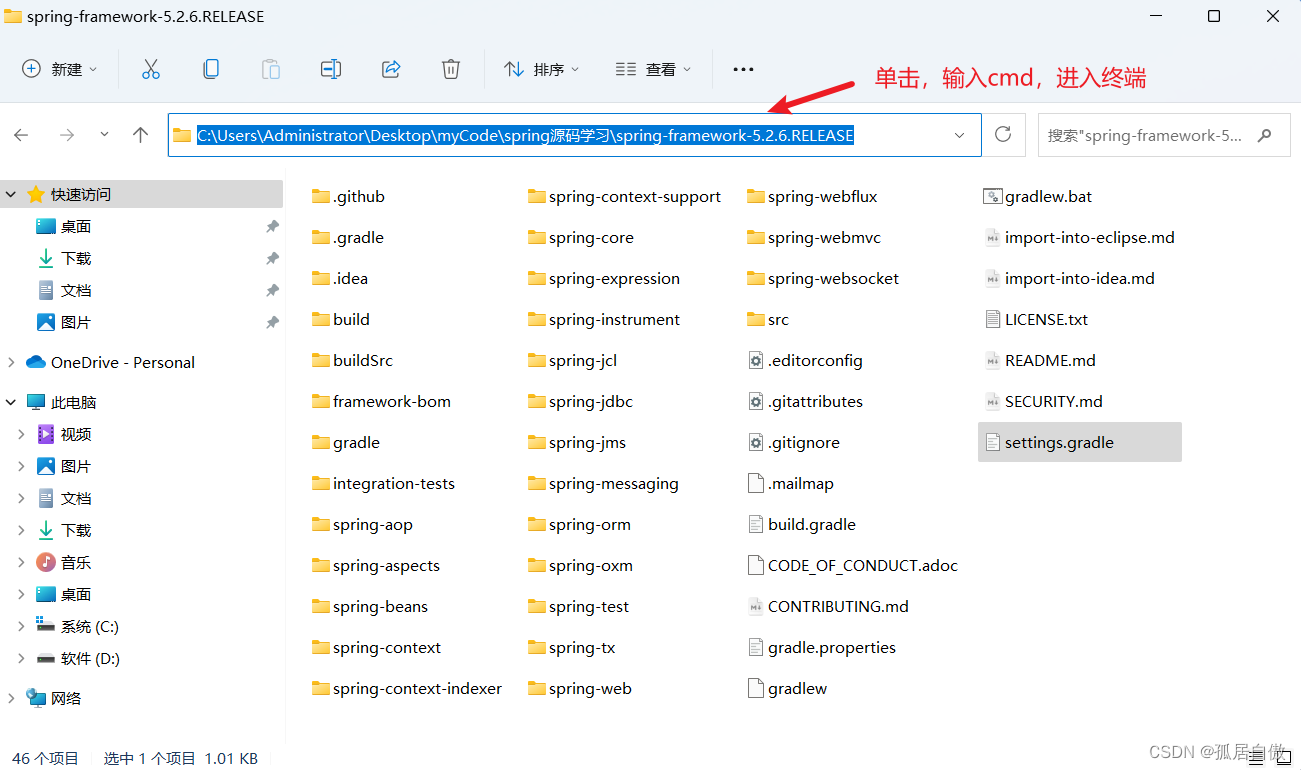The width and height of the screenshot is (1301, 770).
Task: Select the framework-bom folder
Action: pos(381,401)
